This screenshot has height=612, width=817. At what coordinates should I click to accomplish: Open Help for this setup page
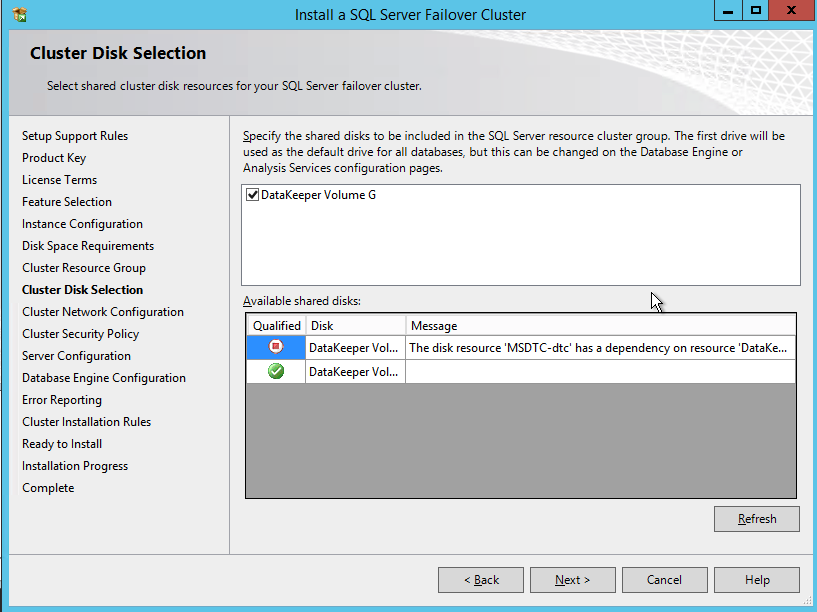(757, 580)
